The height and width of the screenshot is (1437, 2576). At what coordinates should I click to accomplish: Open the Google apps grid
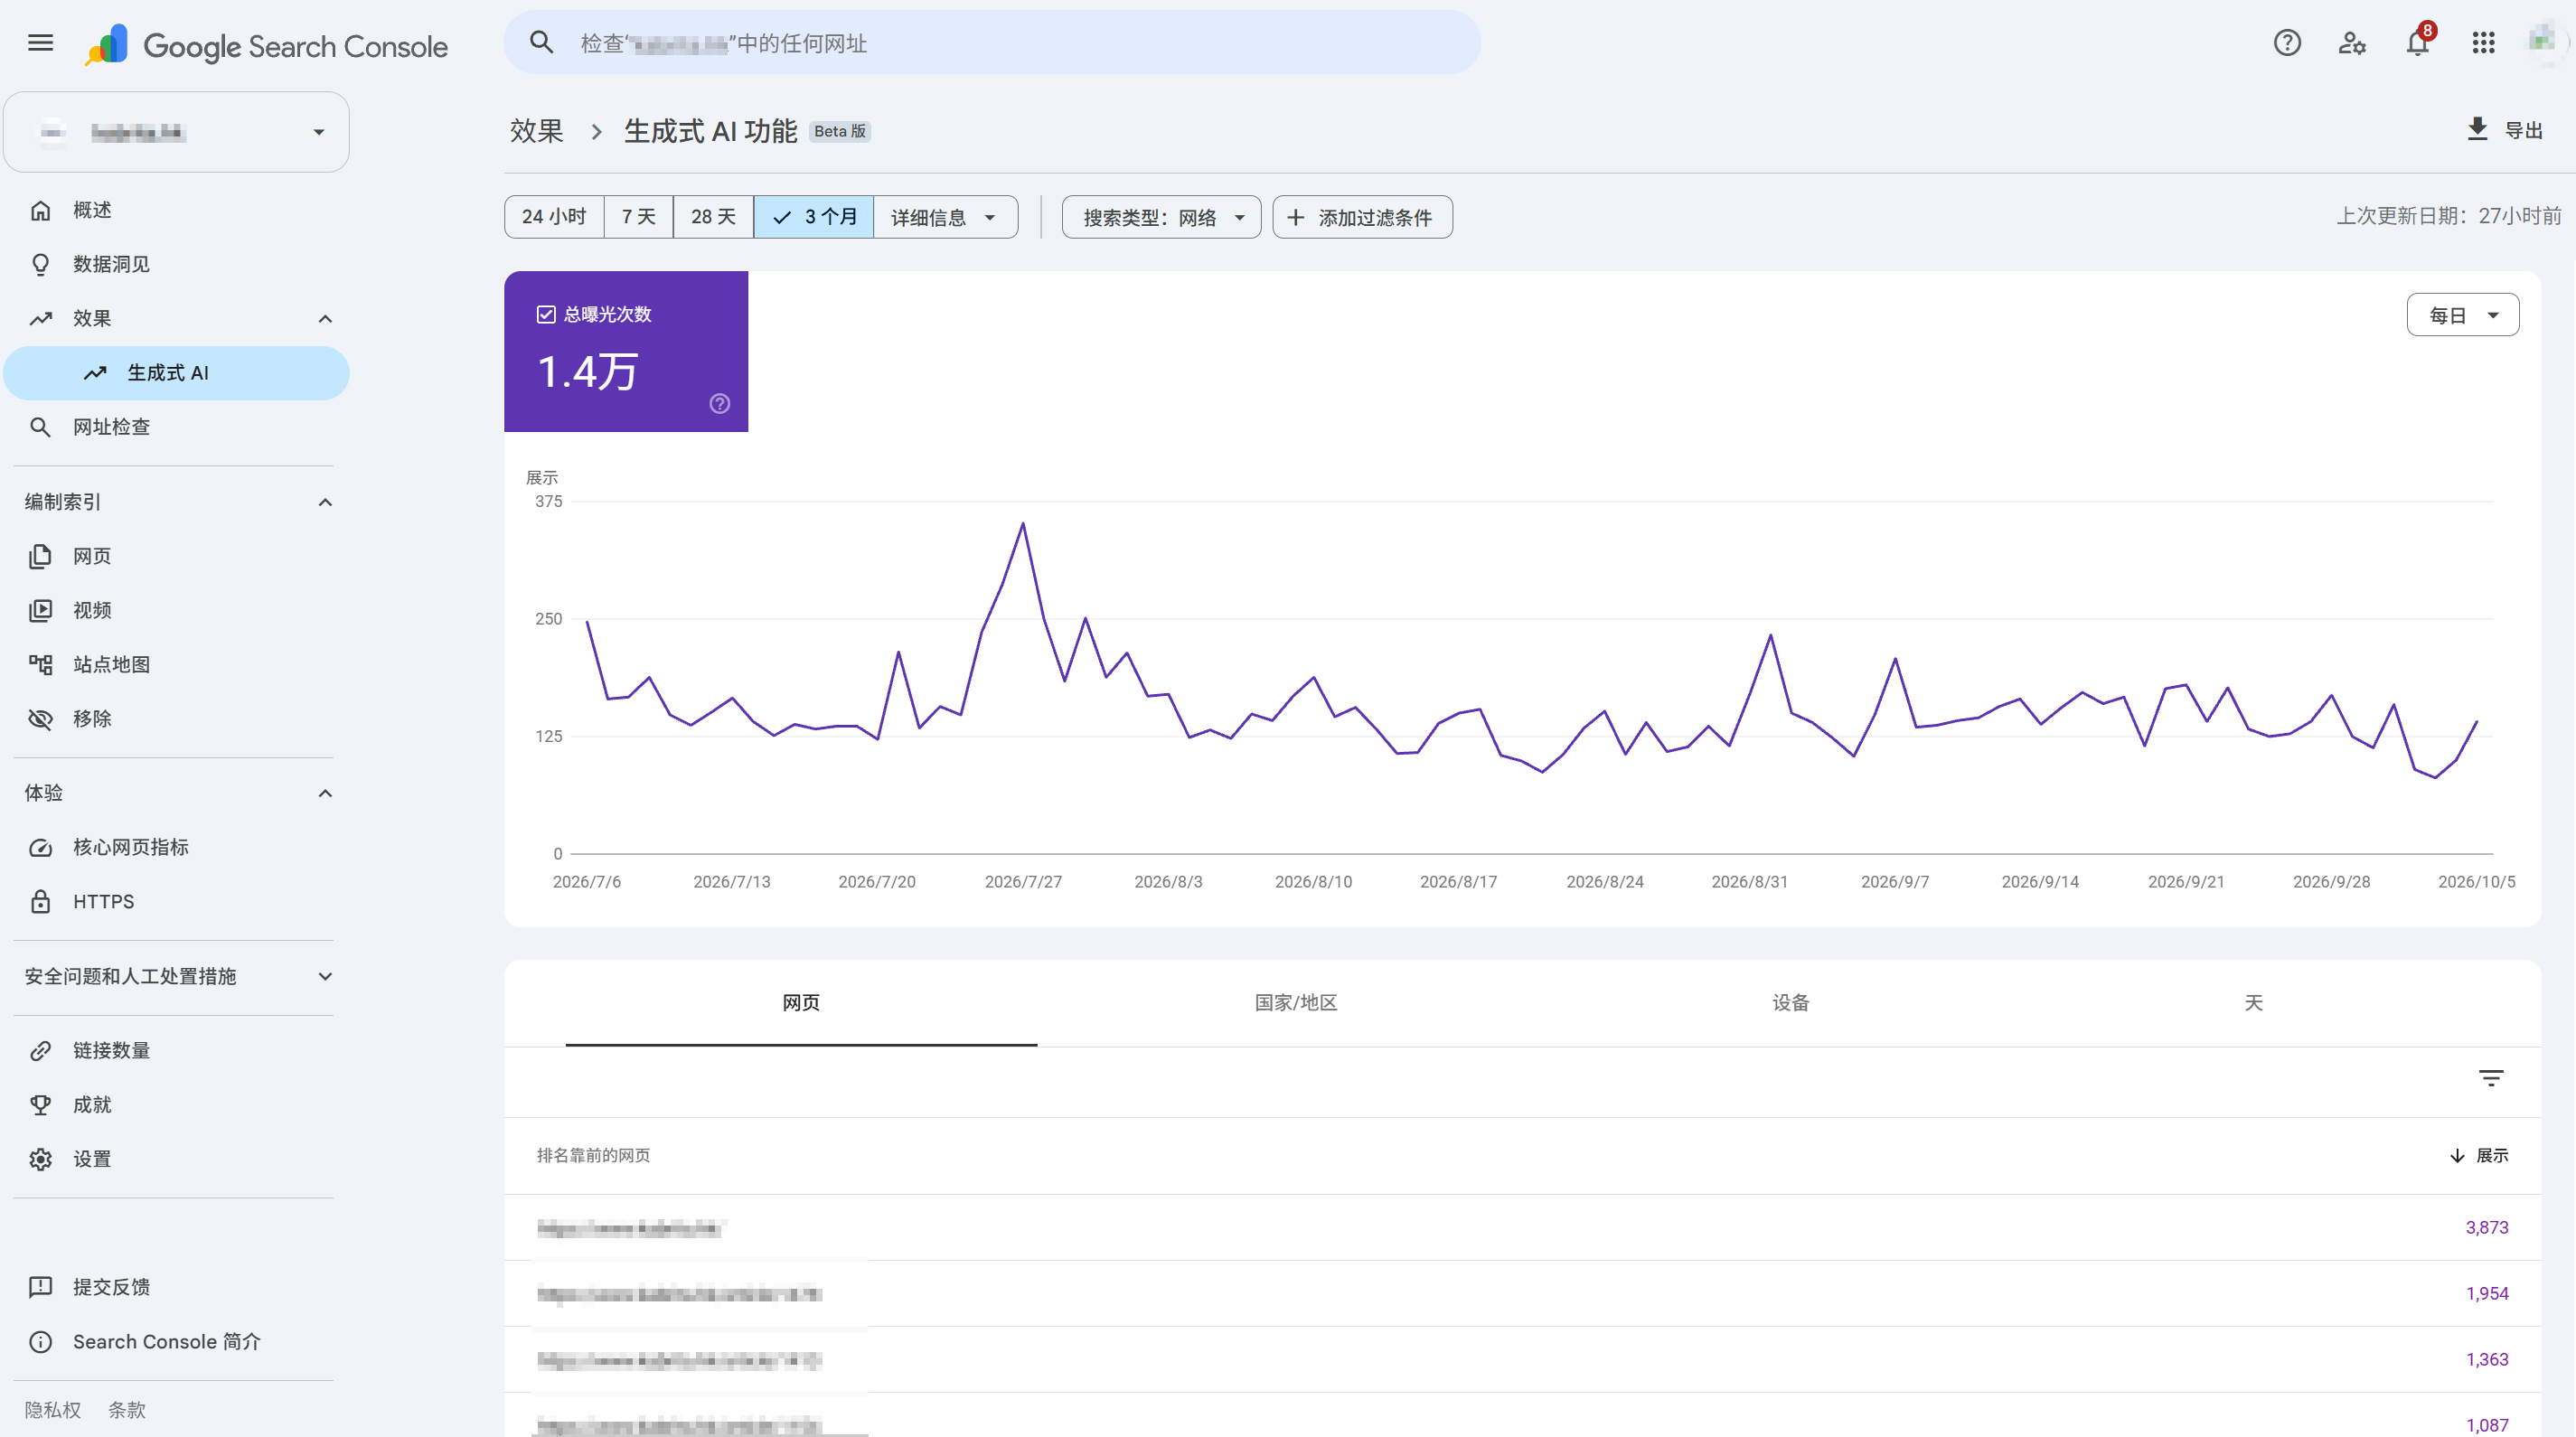[x=2483, y=43]
